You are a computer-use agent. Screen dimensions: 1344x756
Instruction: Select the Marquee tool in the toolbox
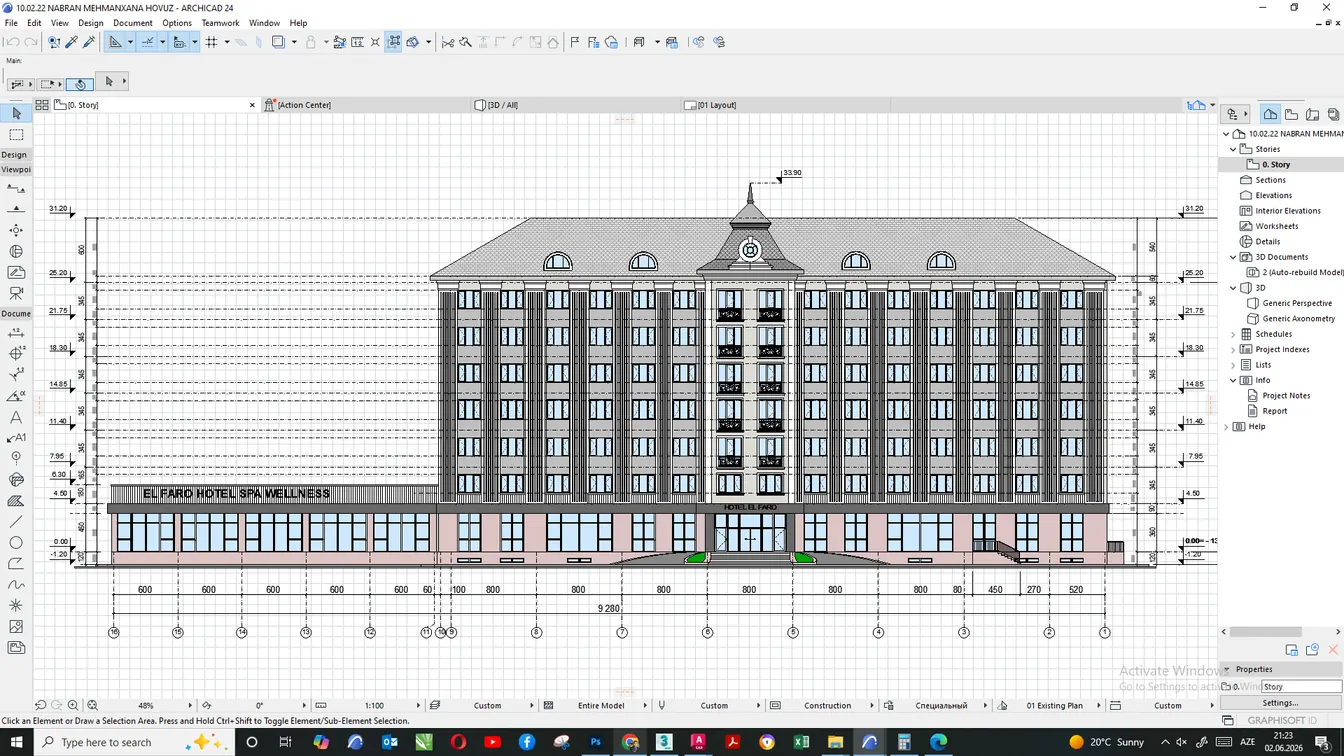coord(16,134)
